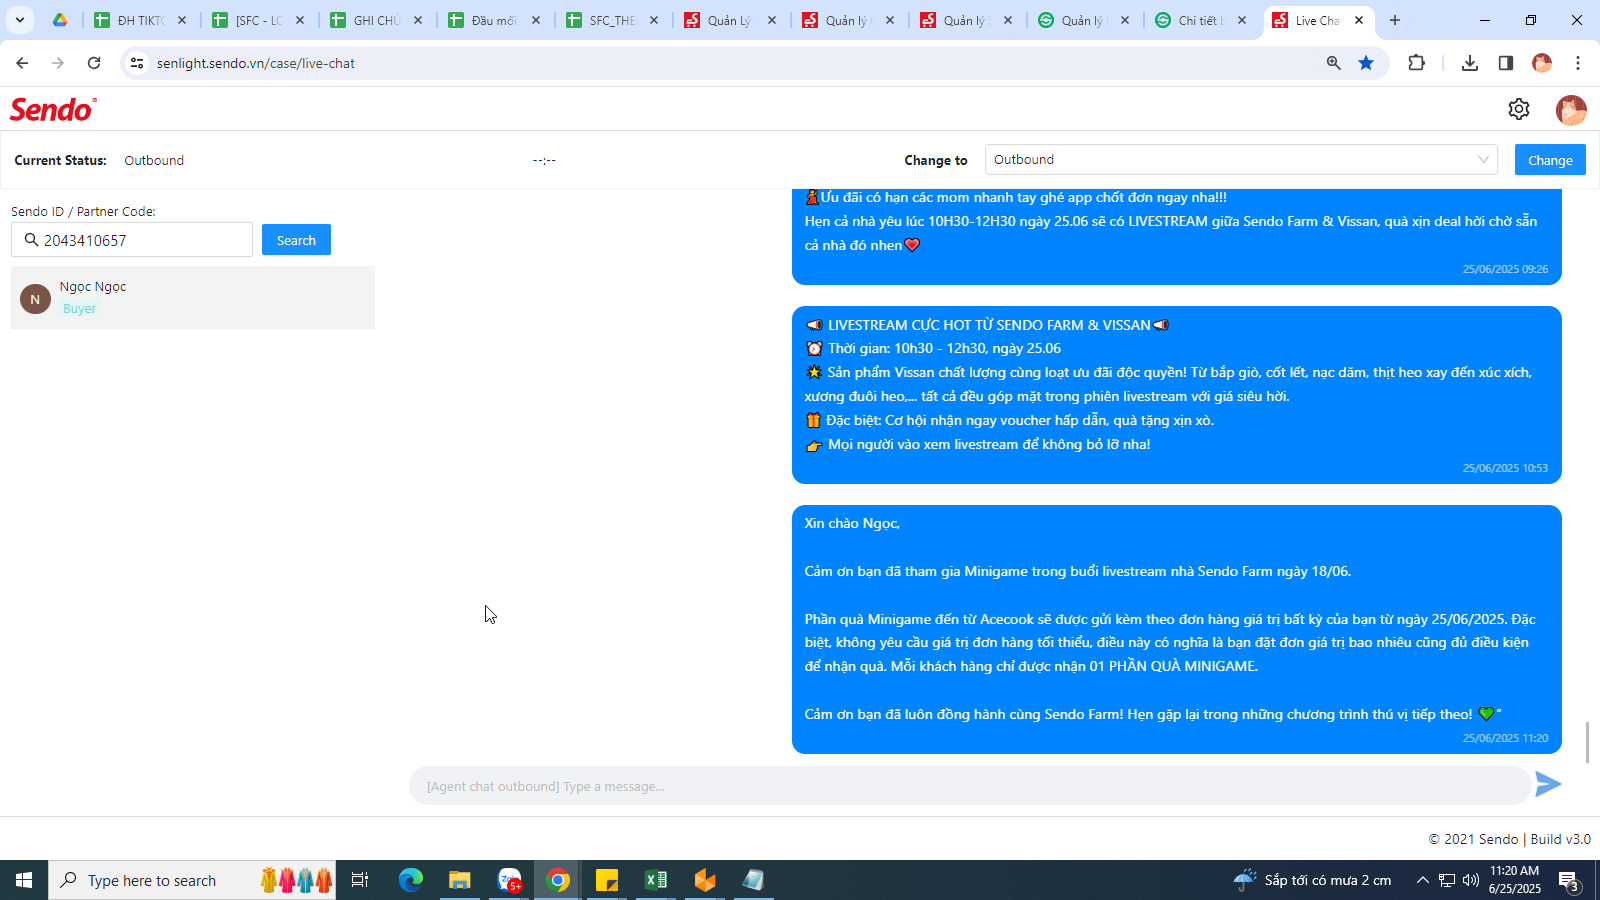Viewport: 1600px width, 900px height.
Task: Switch to the SFC_THE sheet tab
Action: 612,20
